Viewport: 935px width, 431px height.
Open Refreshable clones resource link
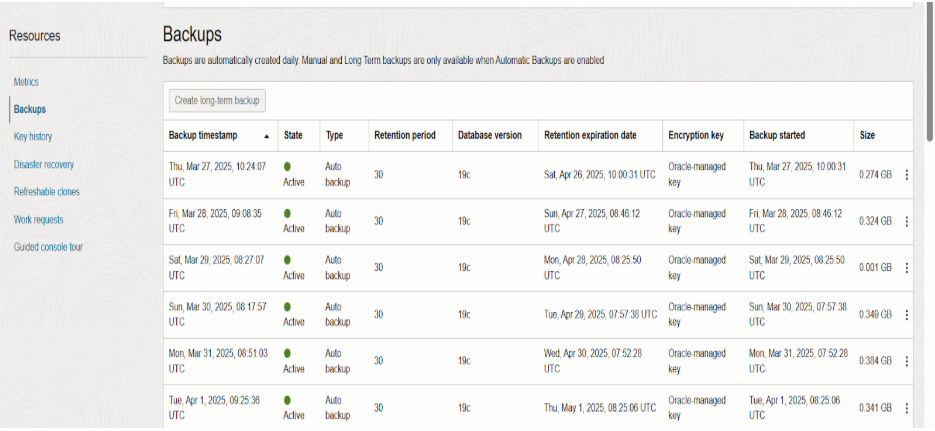pyautogui.click(x=47, y=191)
